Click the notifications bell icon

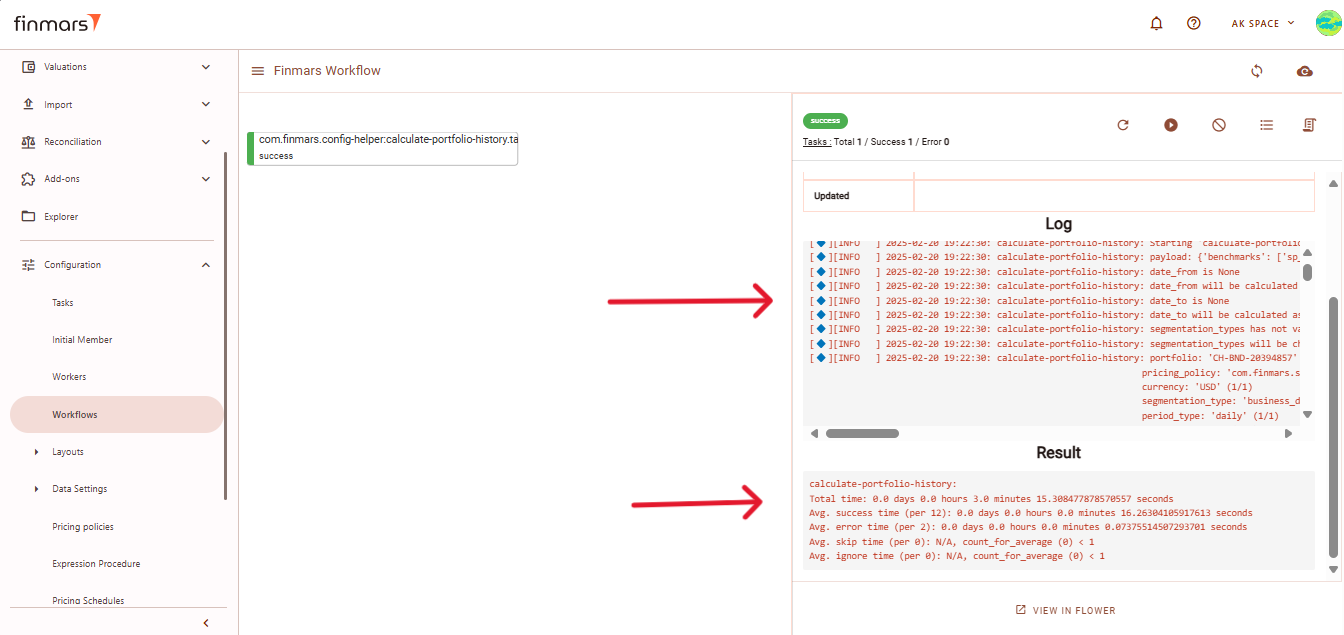[x=1157, y=23]
